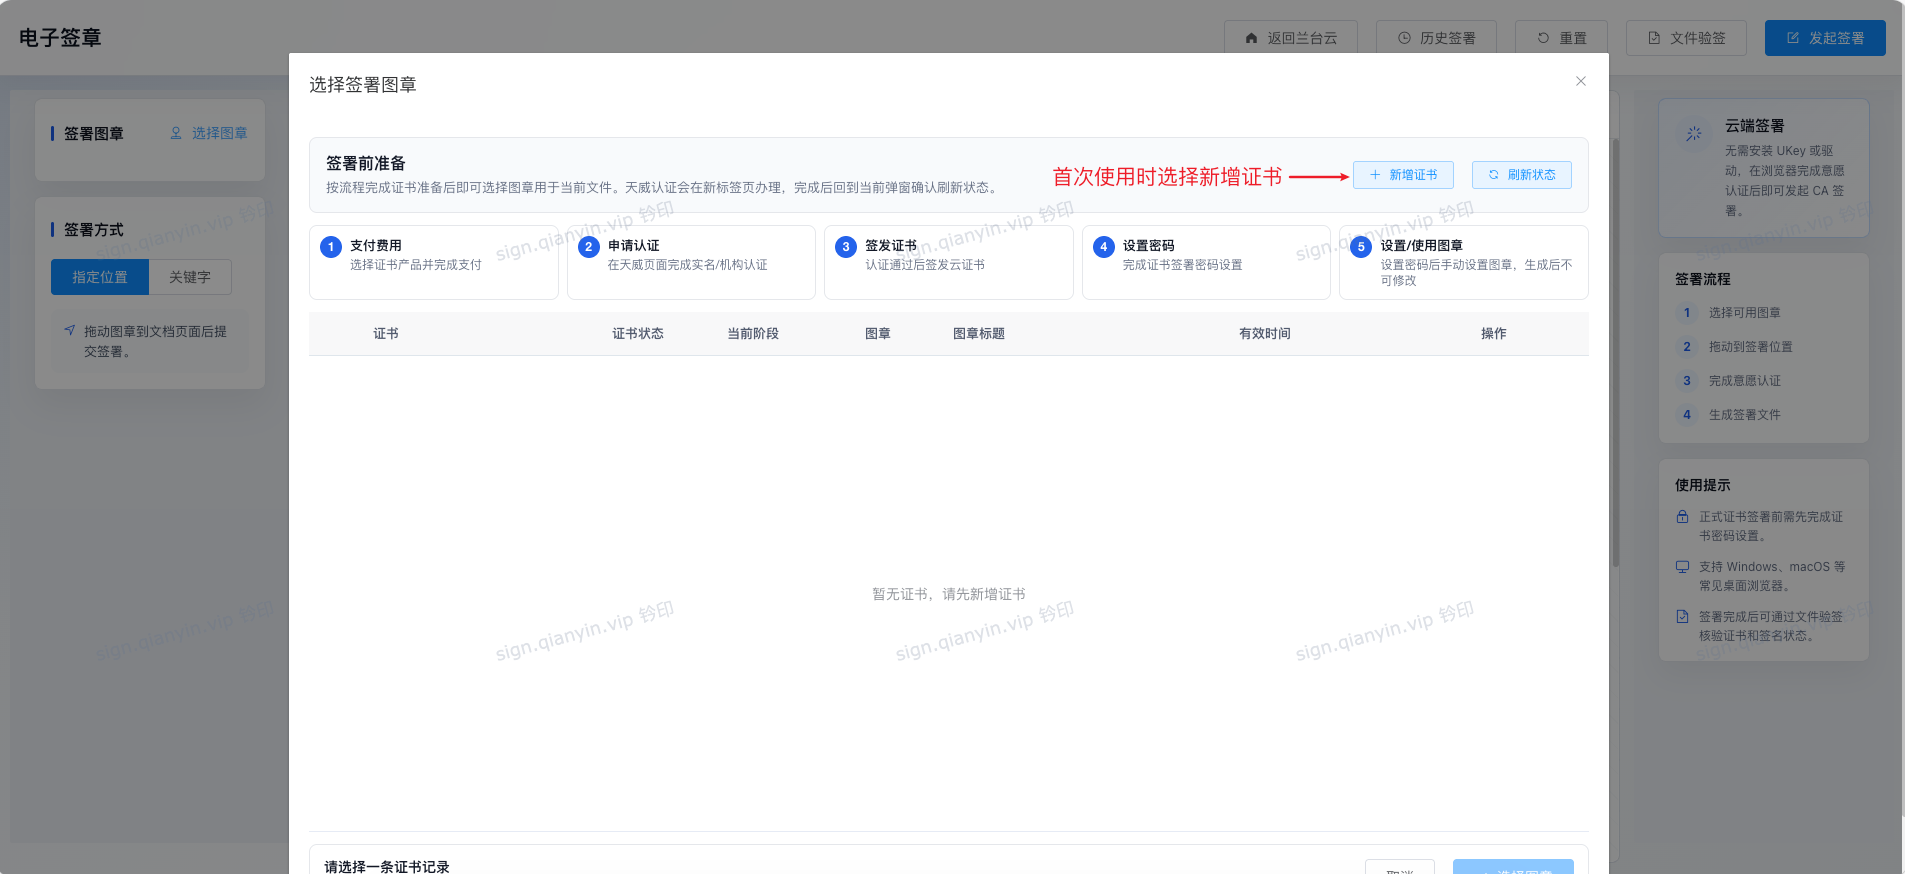This screenshot has width=1905, height=874.
Task: Click the 签署方式 section heading
Action: tap(94, 230)
